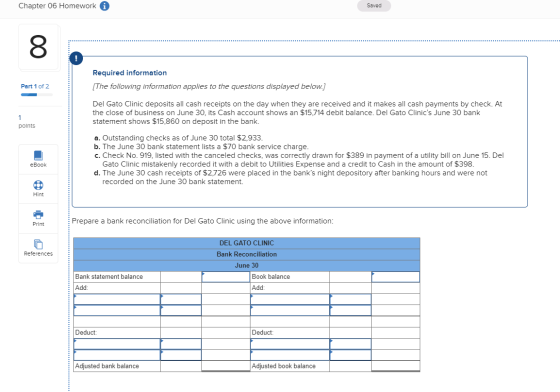Click the question number 8 box
560x392 pixels.
pos(39,47)
